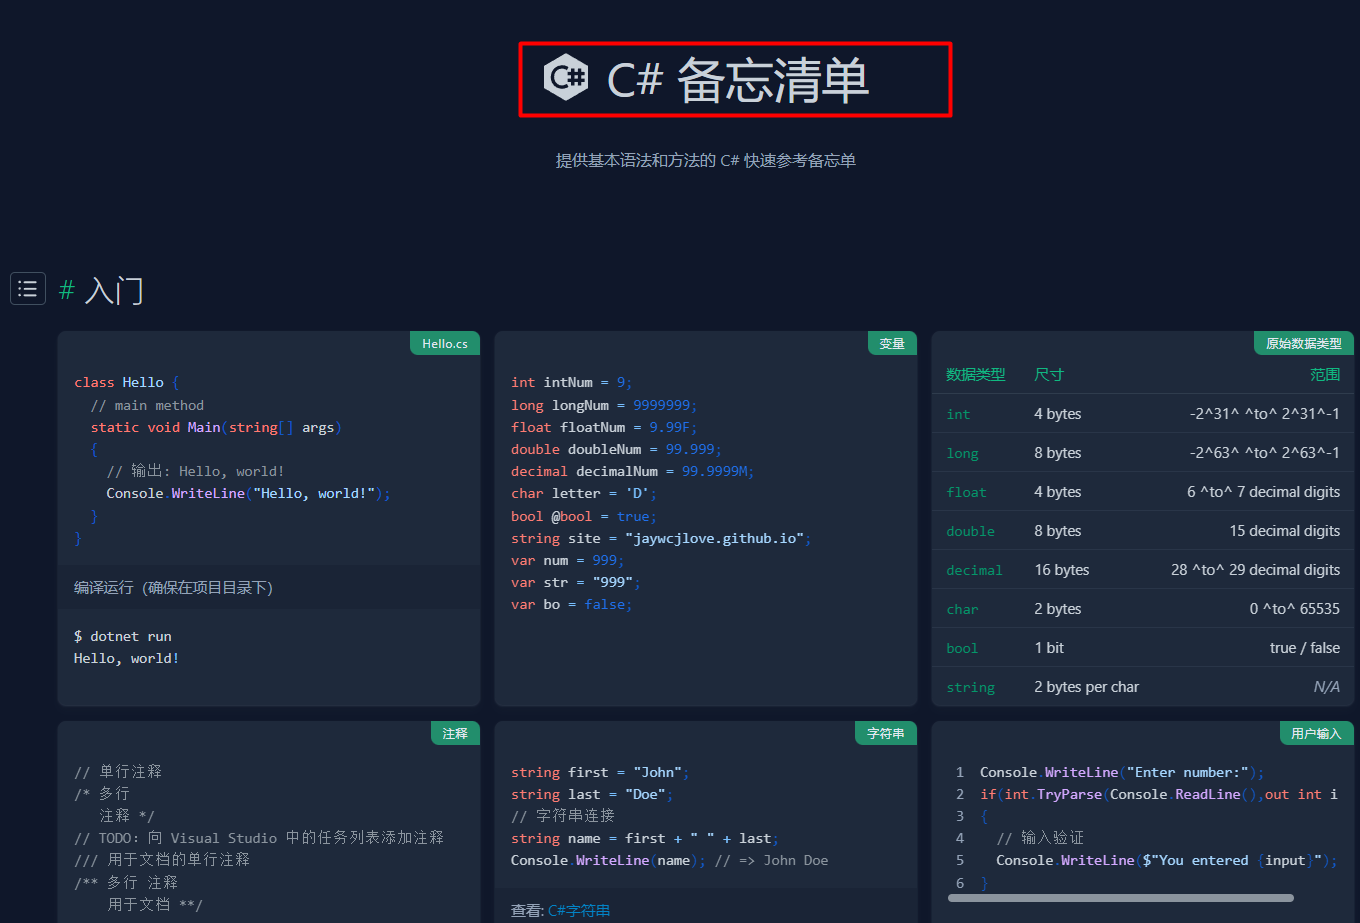Select the 原始数据类型 card label
Image resolution: width=1360 pixels, height=923 pixels.
(1304, 343)
